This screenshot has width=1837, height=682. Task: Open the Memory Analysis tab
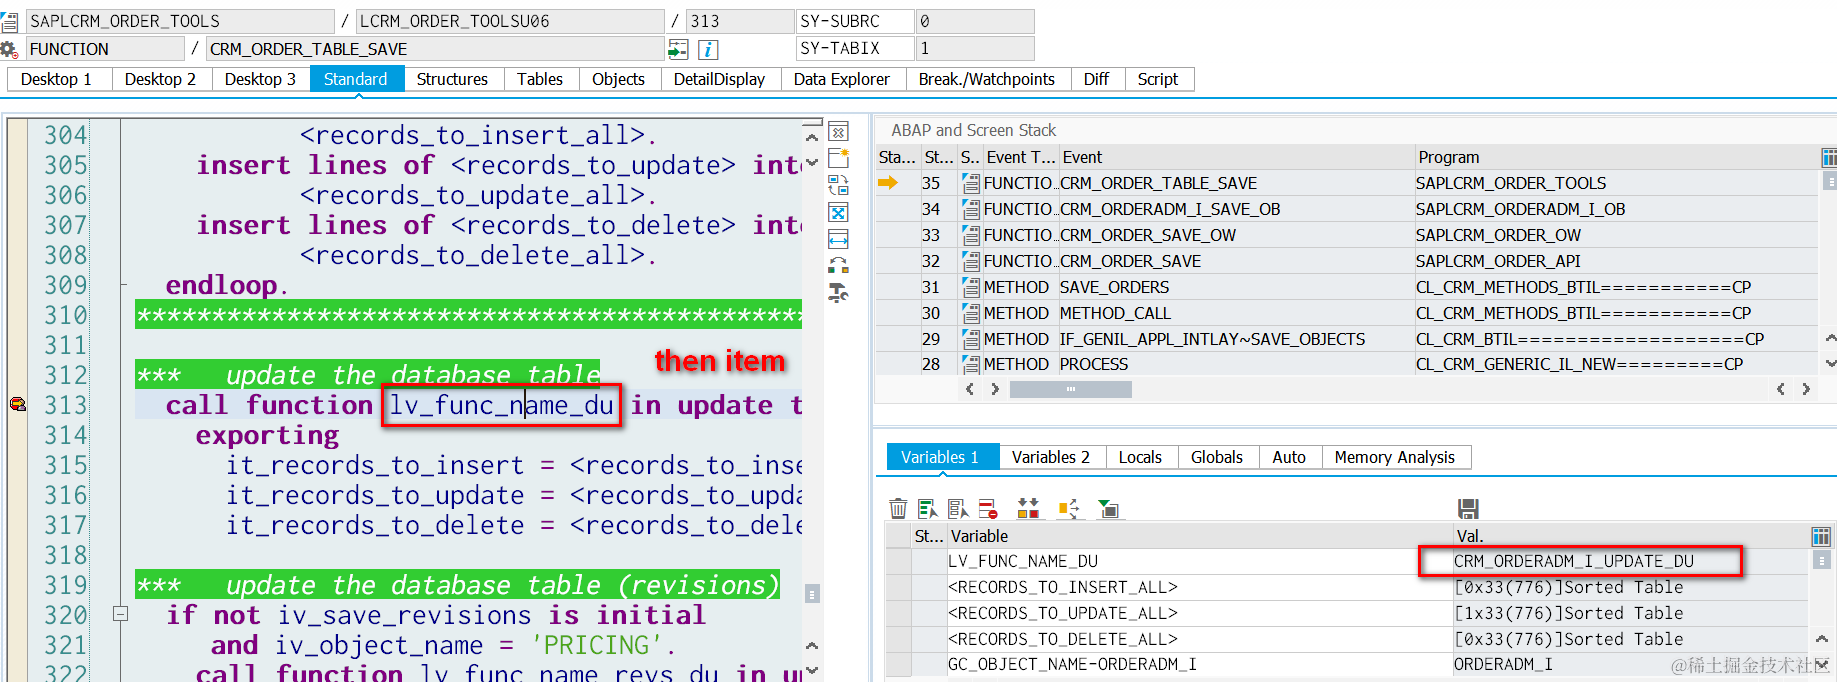[1395, 457]
